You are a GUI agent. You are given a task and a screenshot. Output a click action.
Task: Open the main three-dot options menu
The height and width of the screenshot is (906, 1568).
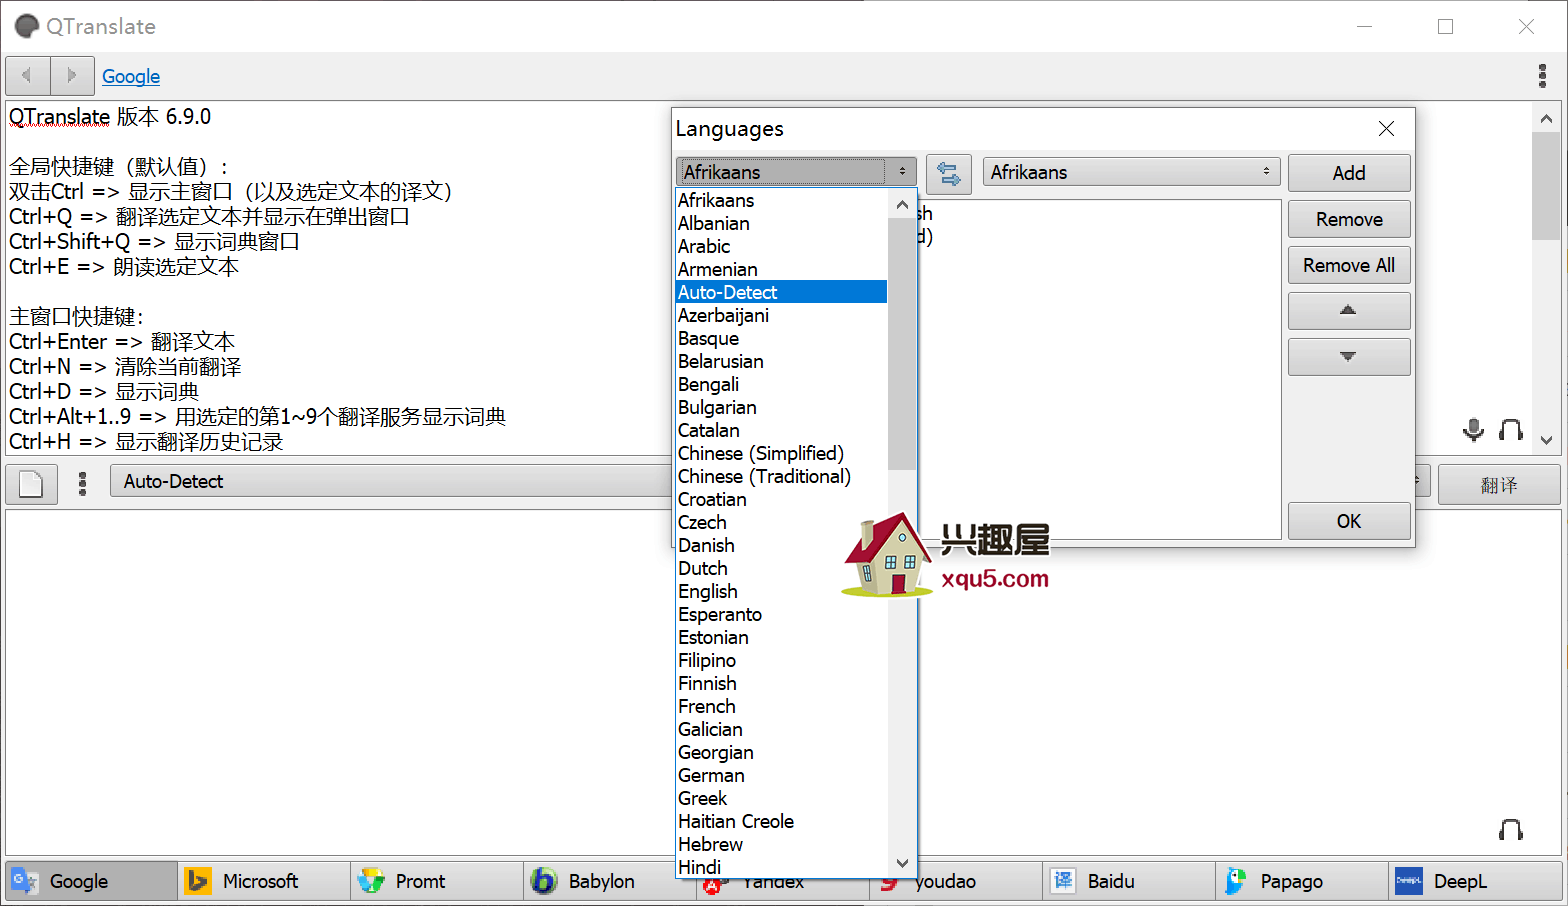tap(1543, 76)
